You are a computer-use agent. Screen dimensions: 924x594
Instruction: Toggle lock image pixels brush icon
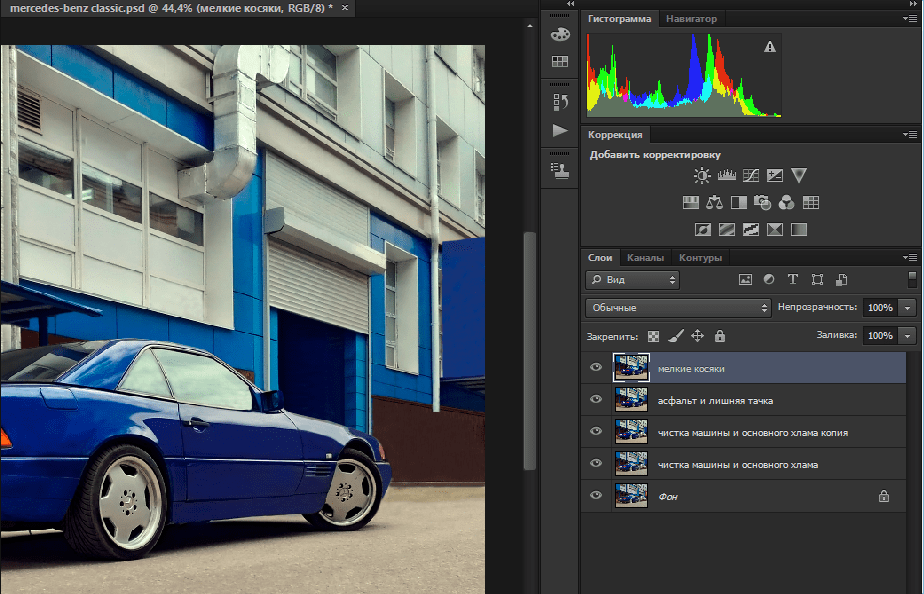[676, 336]
